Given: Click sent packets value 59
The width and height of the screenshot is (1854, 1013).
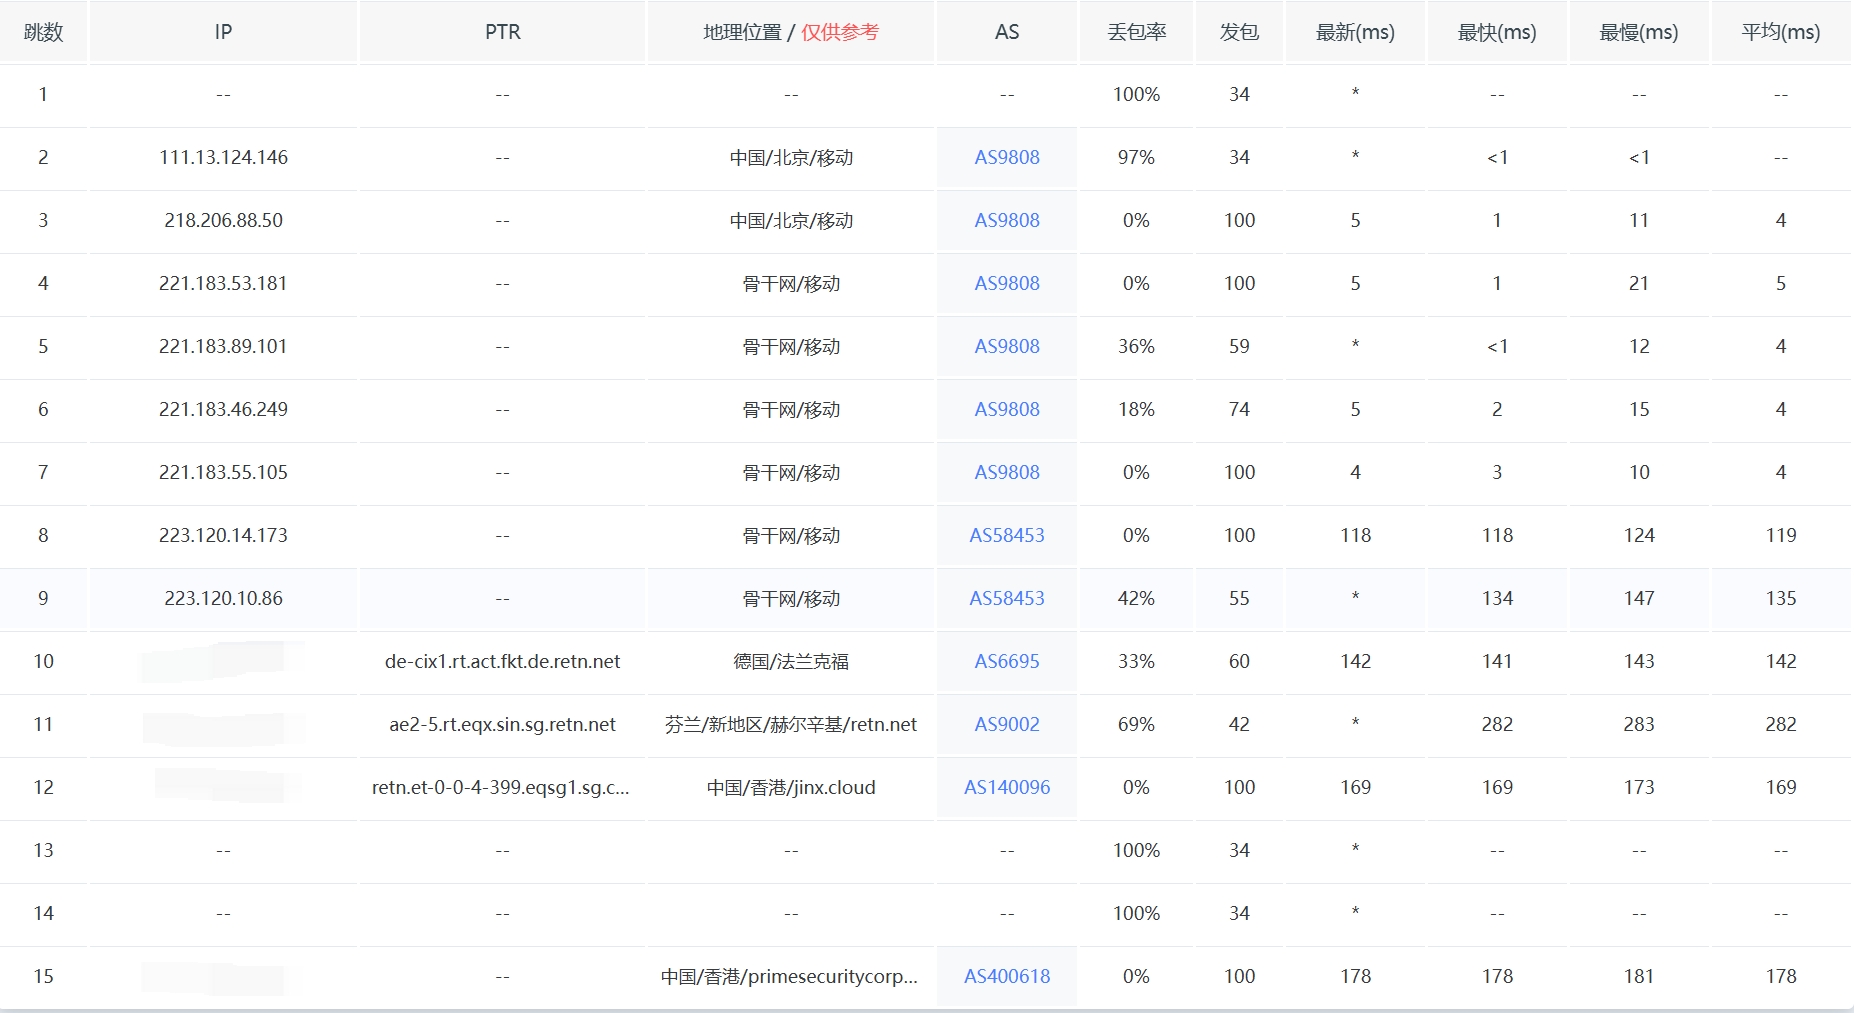Looking at the screenshot, I should [x=1239, y=346].
